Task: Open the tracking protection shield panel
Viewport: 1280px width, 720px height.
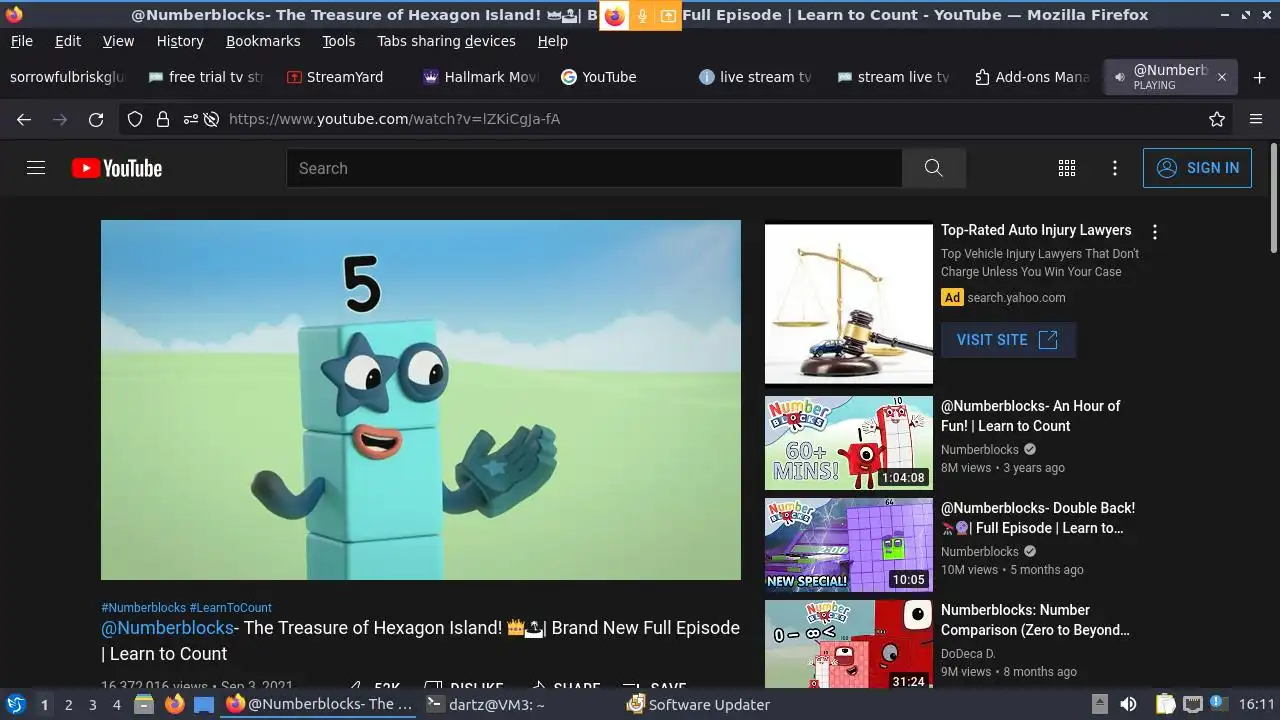Action: 135,119
